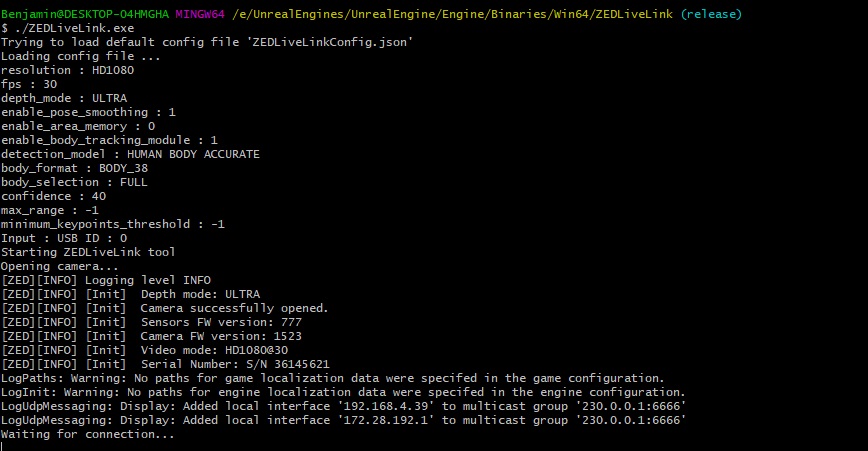
Task: Click the resolution : HD1080 line
Action: click(68, 70)
